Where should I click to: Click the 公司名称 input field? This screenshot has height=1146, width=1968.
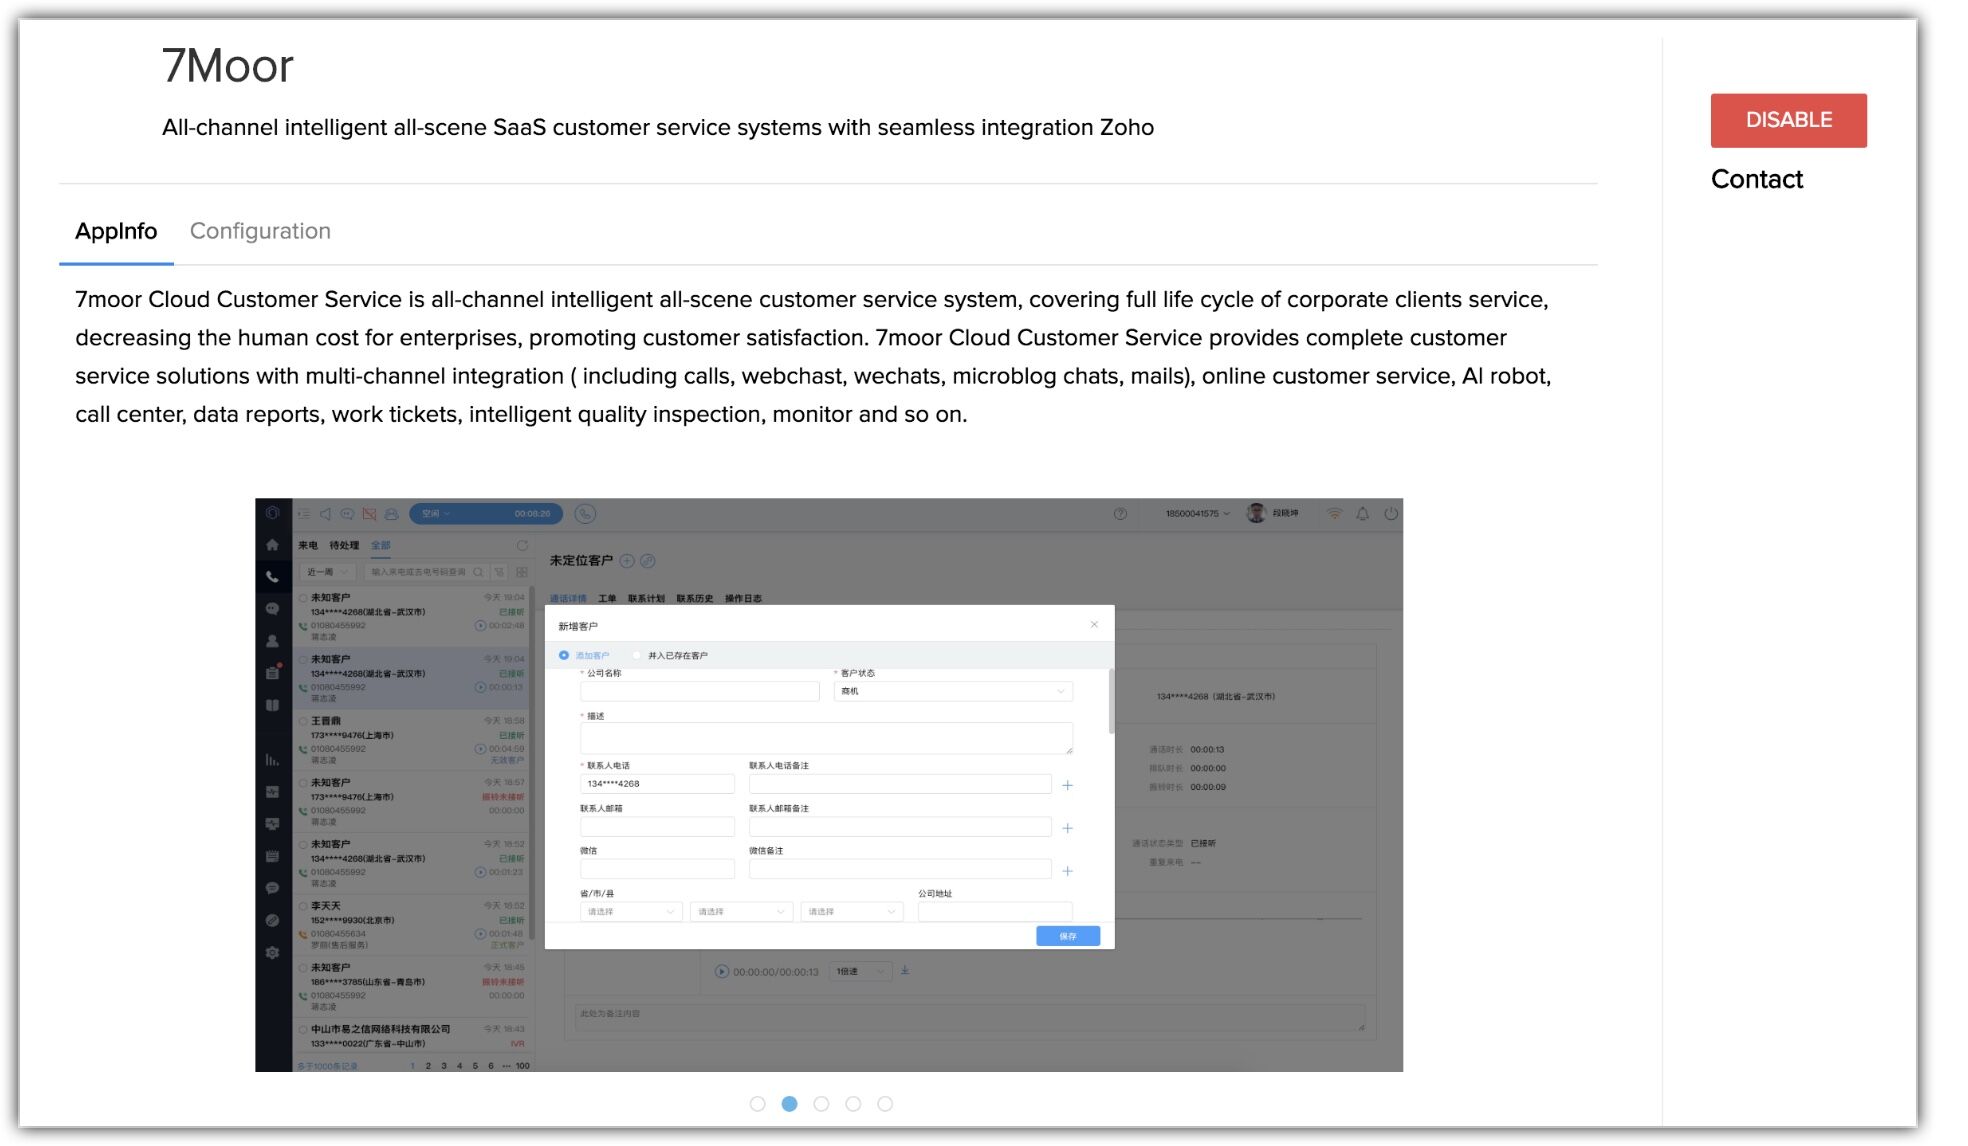pos(699,691)
